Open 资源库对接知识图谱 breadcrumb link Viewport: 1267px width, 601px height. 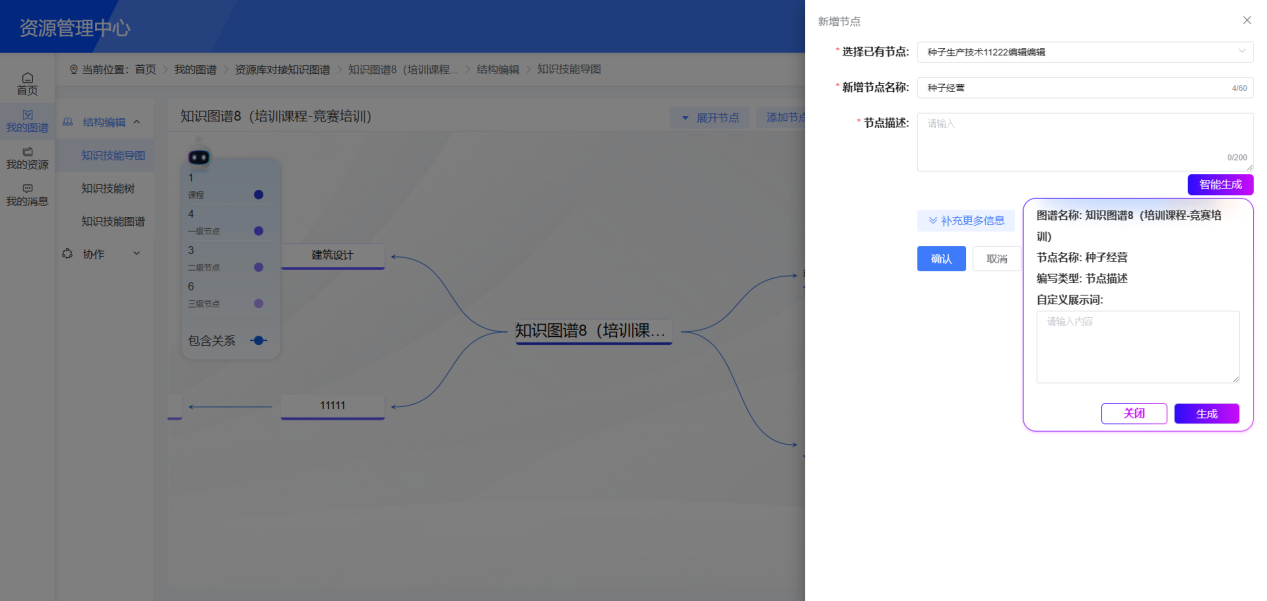(x=282, y=69)
